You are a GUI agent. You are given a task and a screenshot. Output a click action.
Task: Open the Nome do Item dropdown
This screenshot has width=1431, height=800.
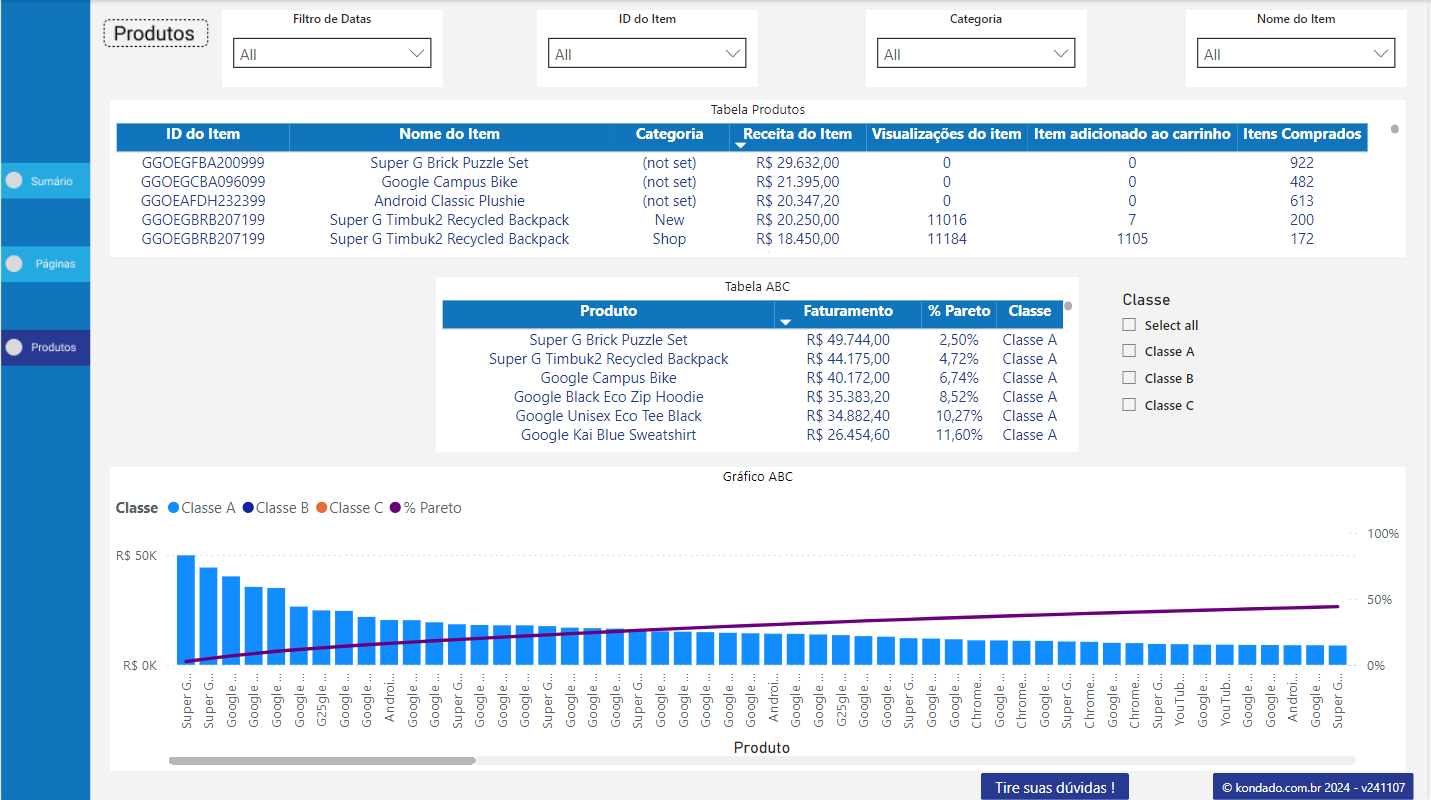click(x=1381, y=53)
